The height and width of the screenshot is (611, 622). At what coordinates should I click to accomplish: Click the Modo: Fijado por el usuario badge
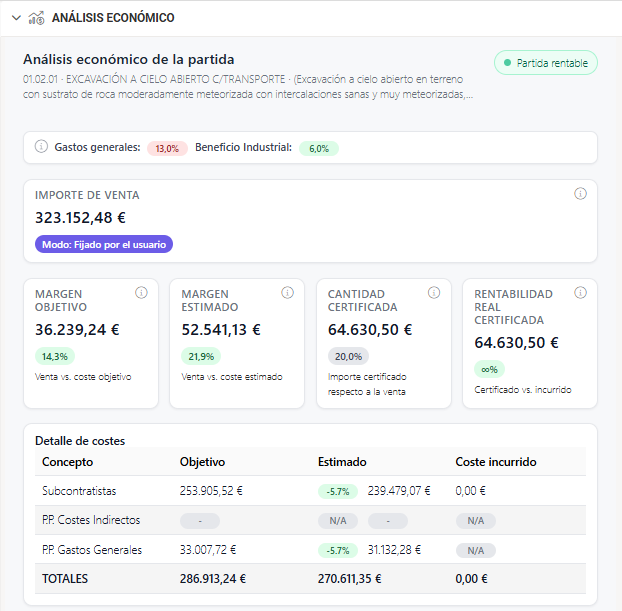click(x=104, y=244)
